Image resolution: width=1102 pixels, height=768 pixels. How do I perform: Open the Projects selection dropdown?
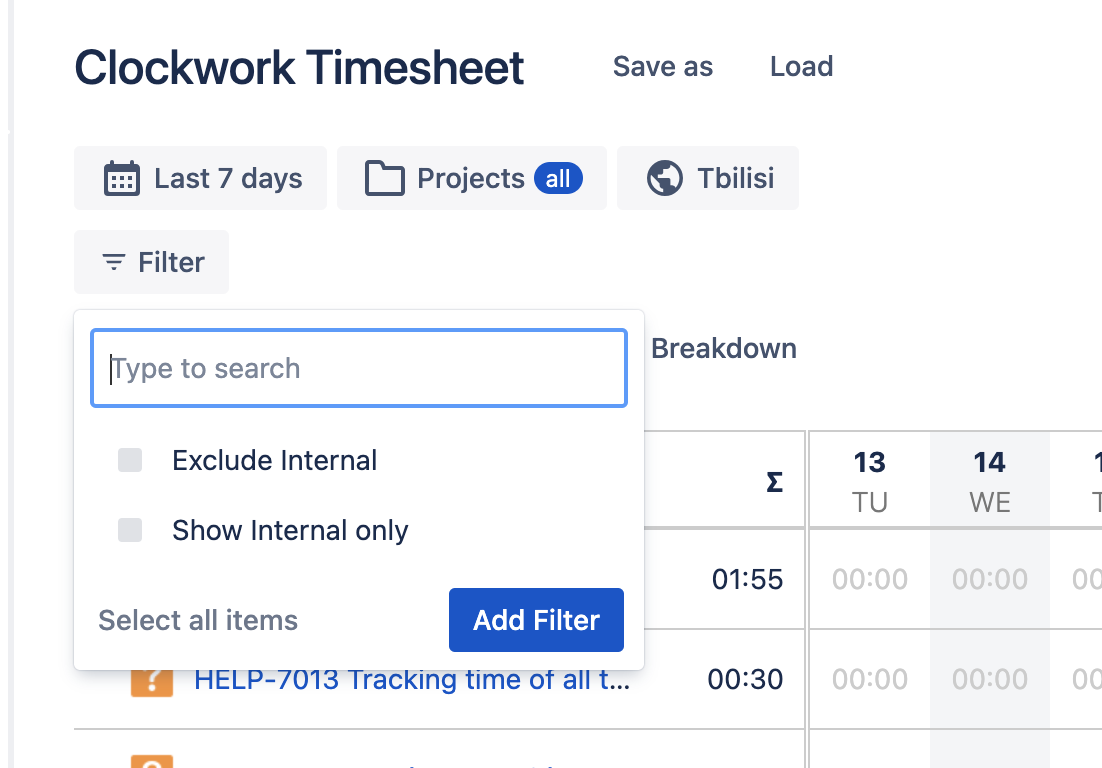[470, 177]
